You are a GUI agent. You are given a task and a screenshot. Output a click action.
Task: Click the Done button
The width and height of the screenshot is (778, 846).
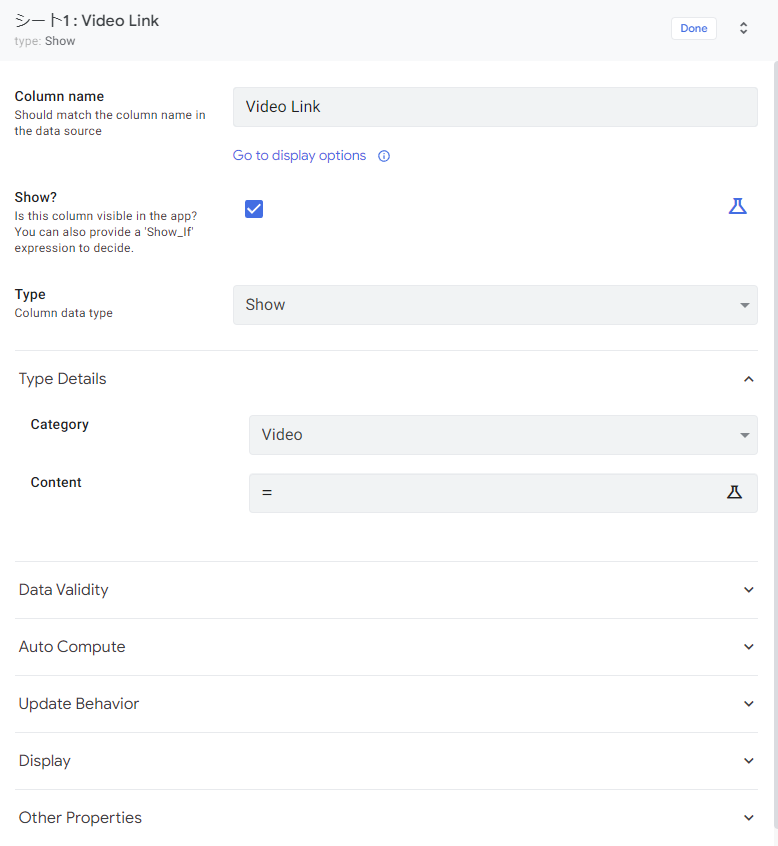[693, 28]
